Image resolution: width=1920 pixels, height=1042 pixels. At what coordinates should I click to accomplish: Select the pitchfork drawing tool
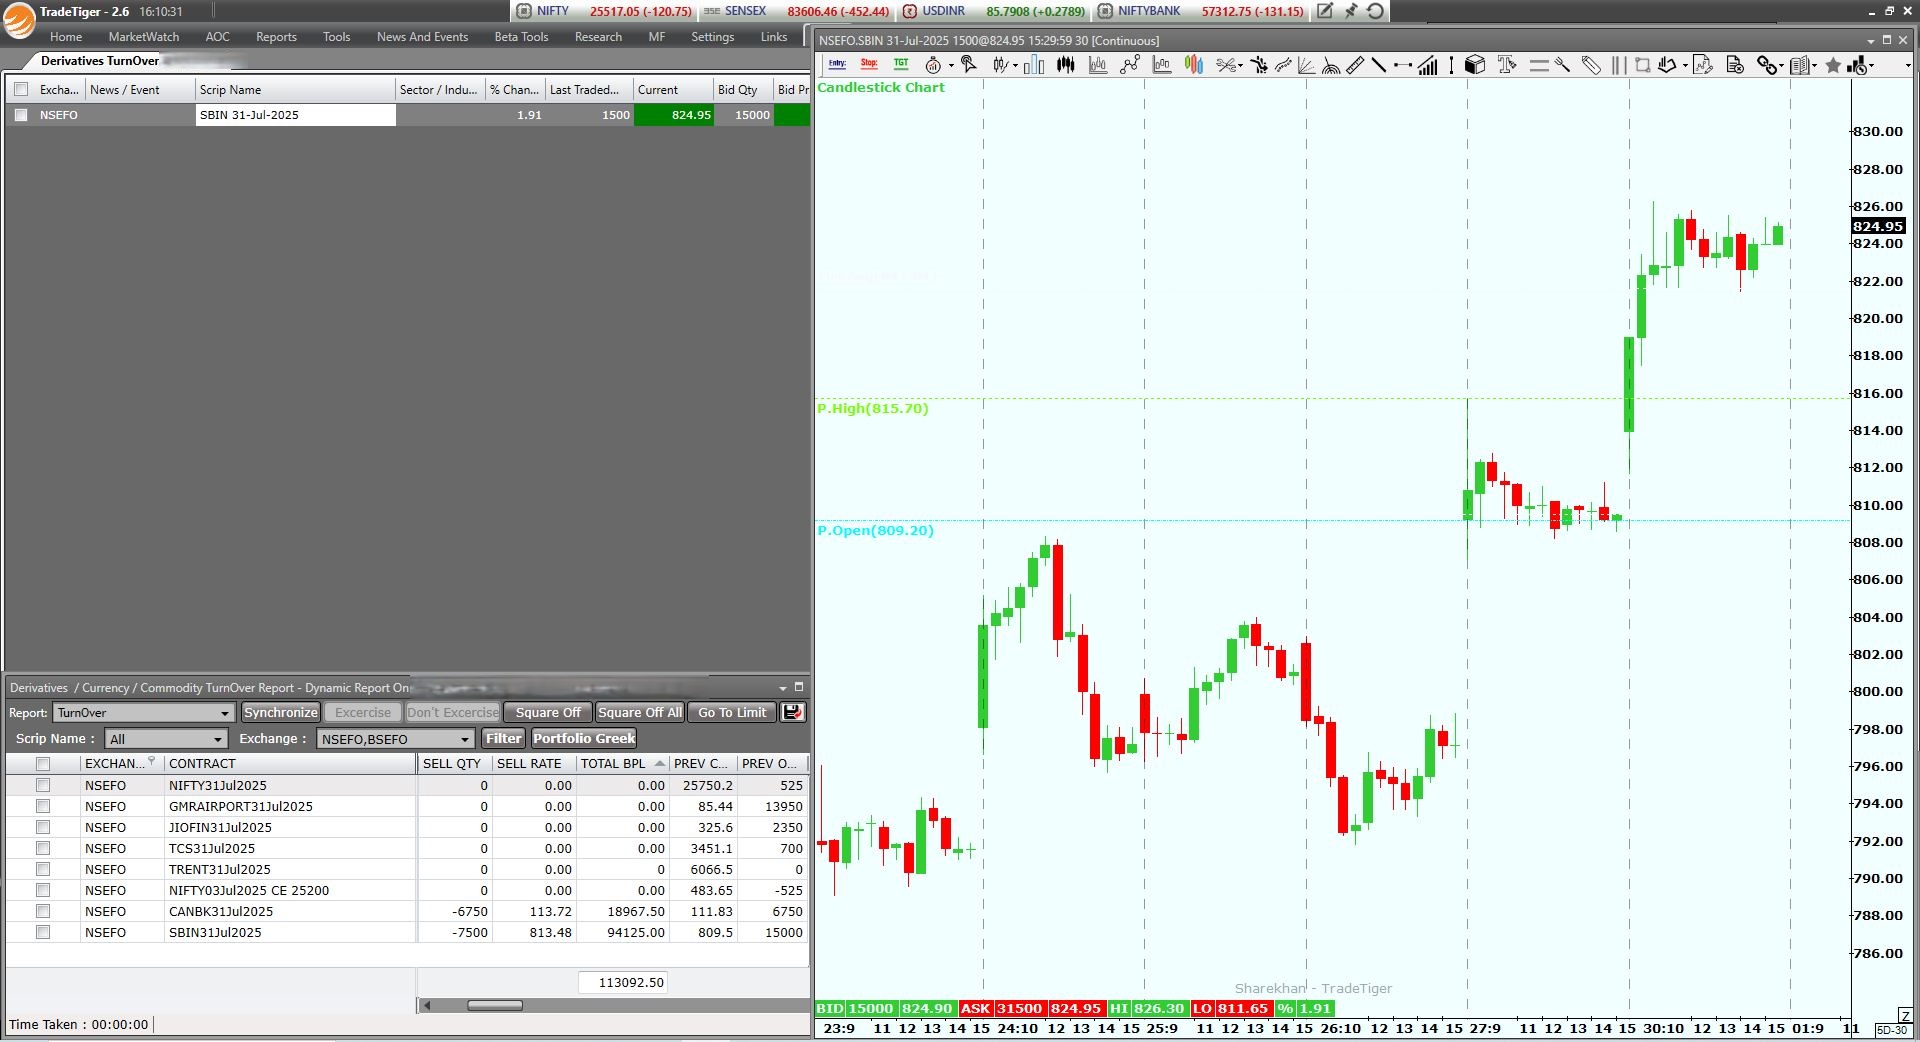[x=1563, y=65]
